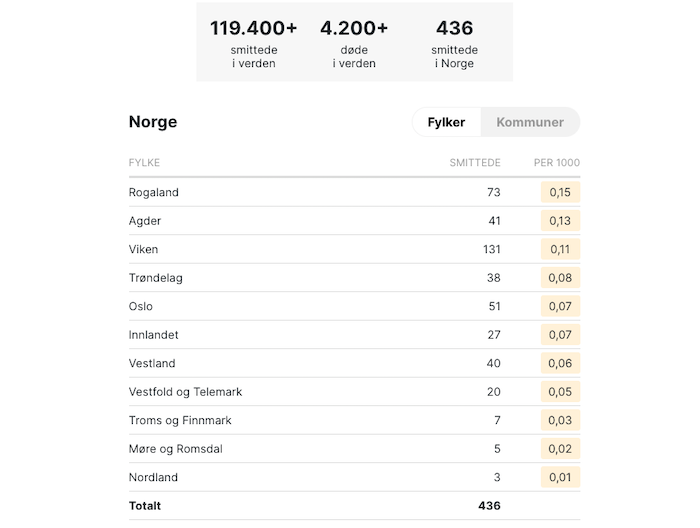Open the Viken county row

click(354, 249)
